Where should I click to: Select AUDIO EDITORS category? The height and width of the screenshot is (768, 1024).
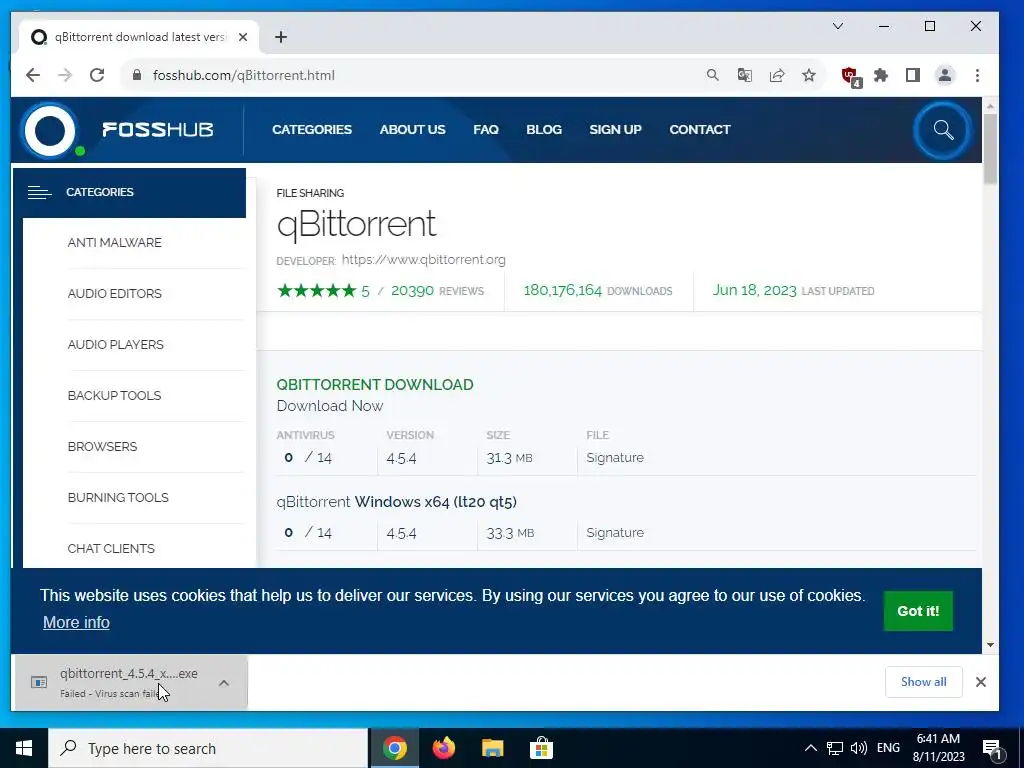(114, 293)
